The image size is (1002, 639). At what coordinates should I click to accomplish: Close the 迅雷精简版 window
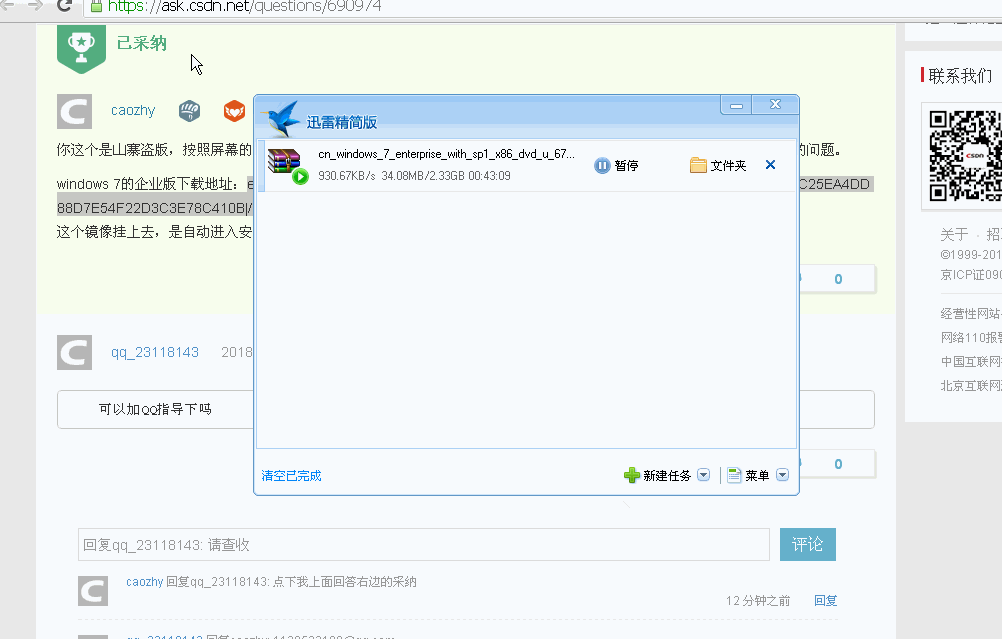pos(775,105)
